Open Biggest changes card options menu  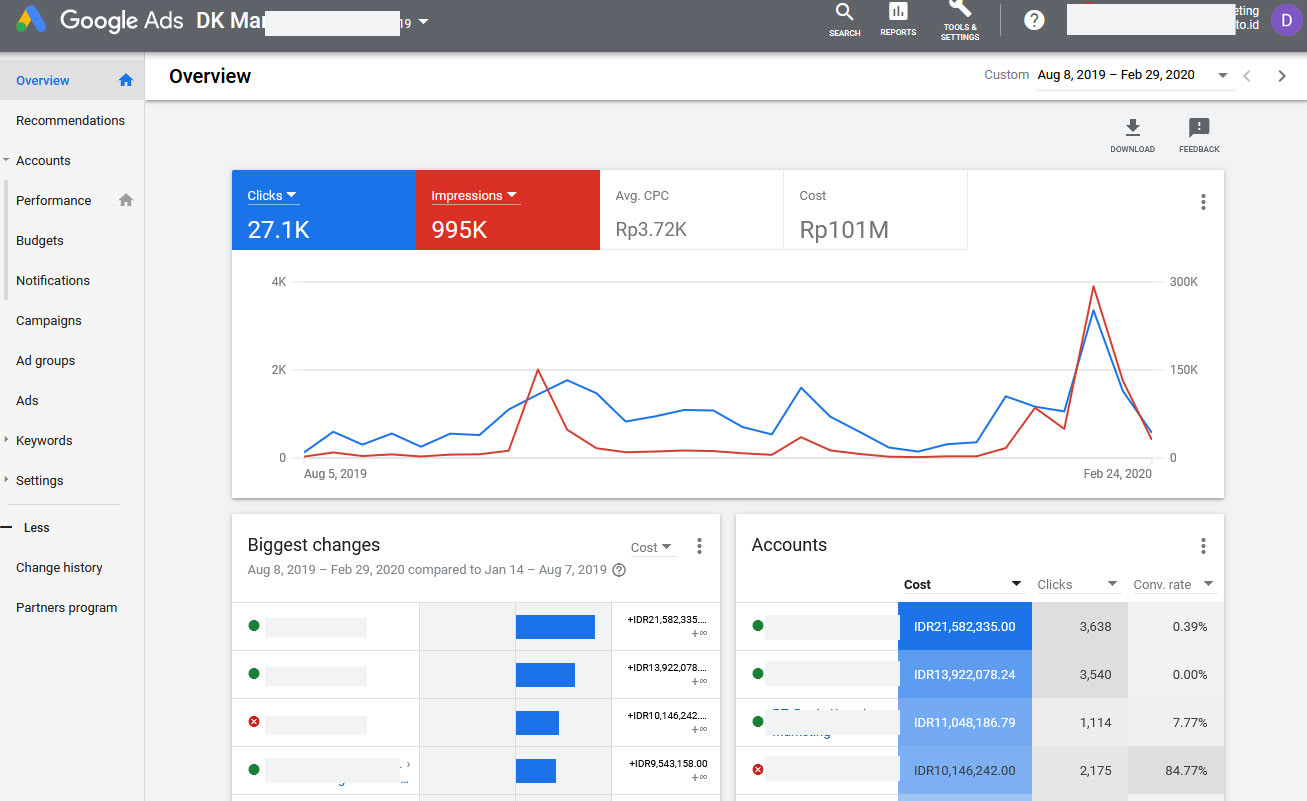699,546
